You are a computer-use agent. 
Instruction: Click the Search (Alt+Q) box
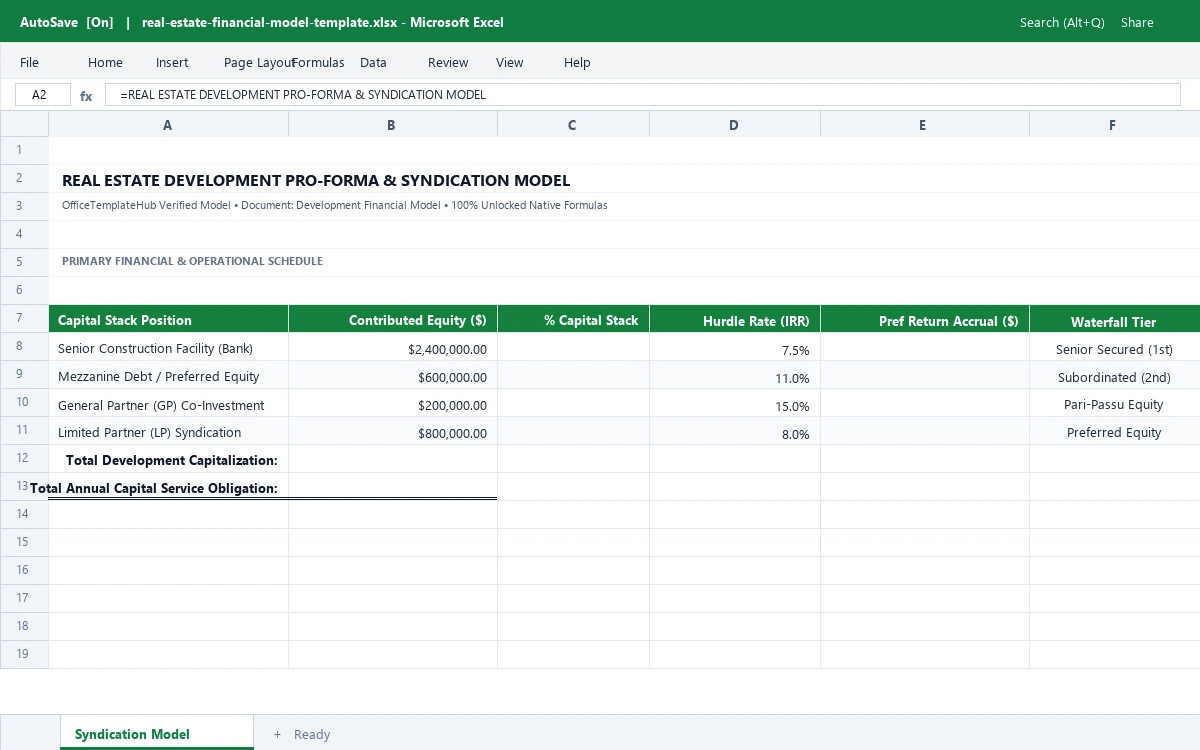1062,22
